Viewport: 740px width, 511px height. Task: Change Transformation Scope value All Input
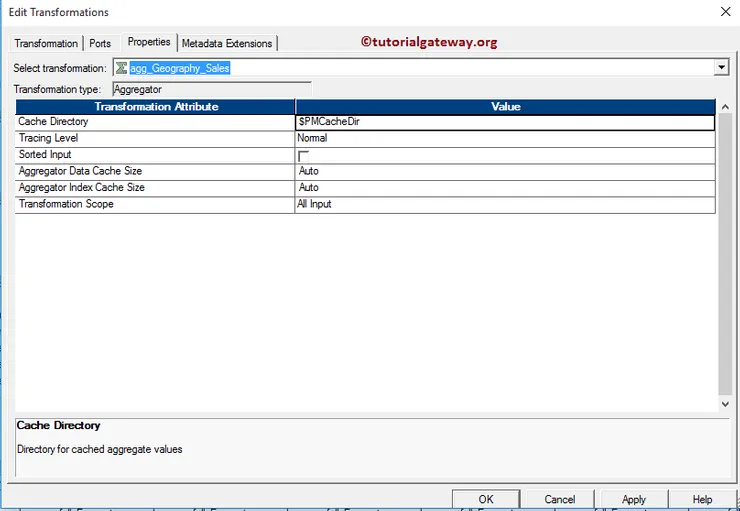coord(505,205)
